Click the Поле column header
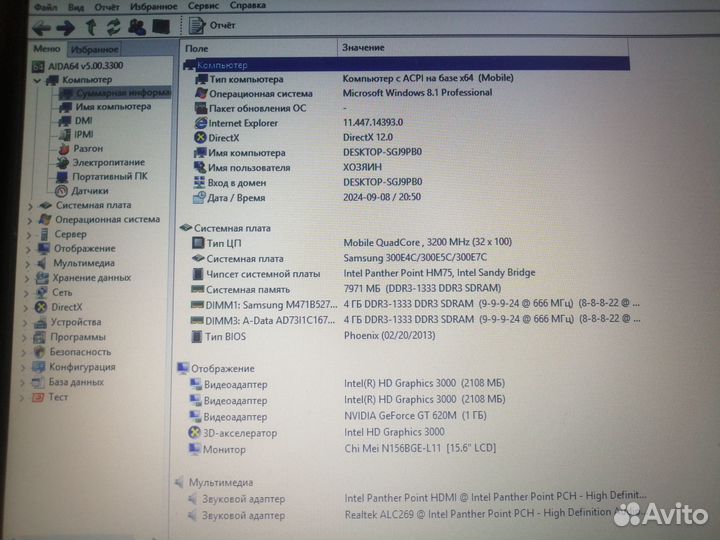 point(259,48)
